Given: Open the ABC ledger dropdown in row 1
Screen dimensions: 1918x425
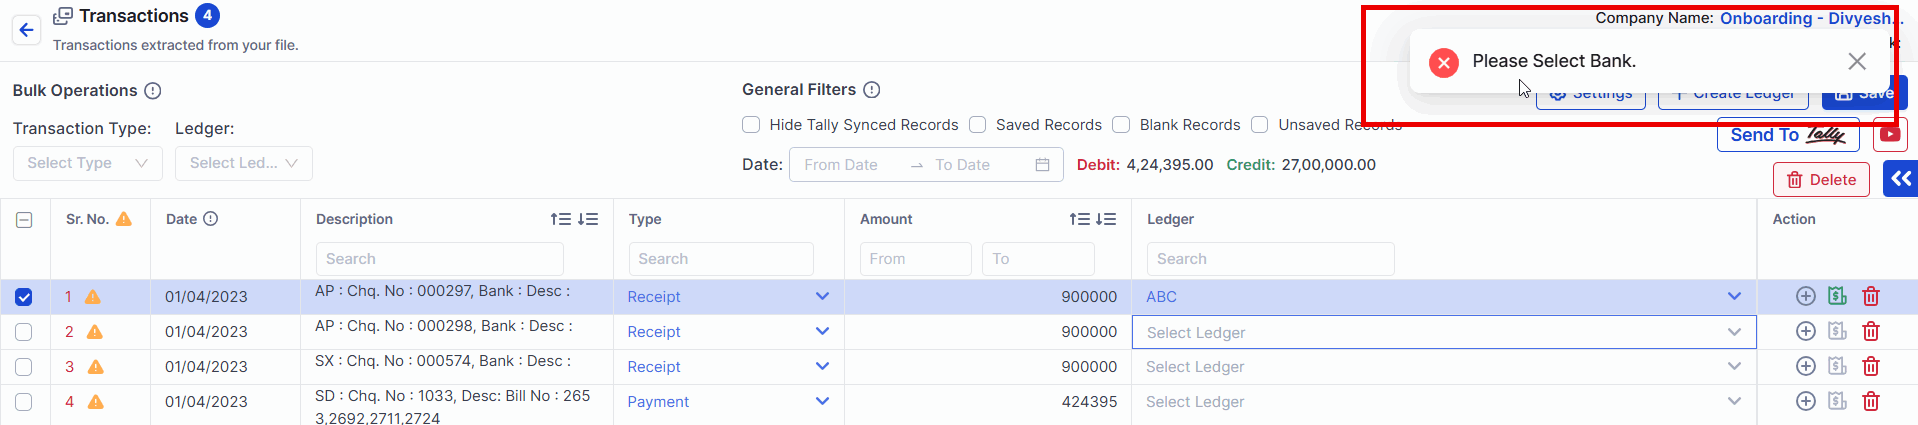Looking at the screenshot, I should coord(1444,297).
